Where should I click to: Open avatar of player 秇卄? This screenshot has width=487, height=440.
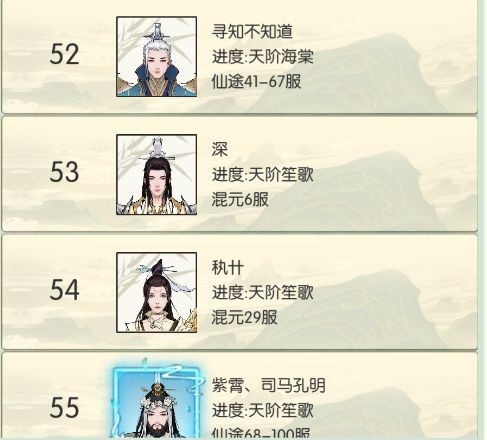[x=156, y=292]
